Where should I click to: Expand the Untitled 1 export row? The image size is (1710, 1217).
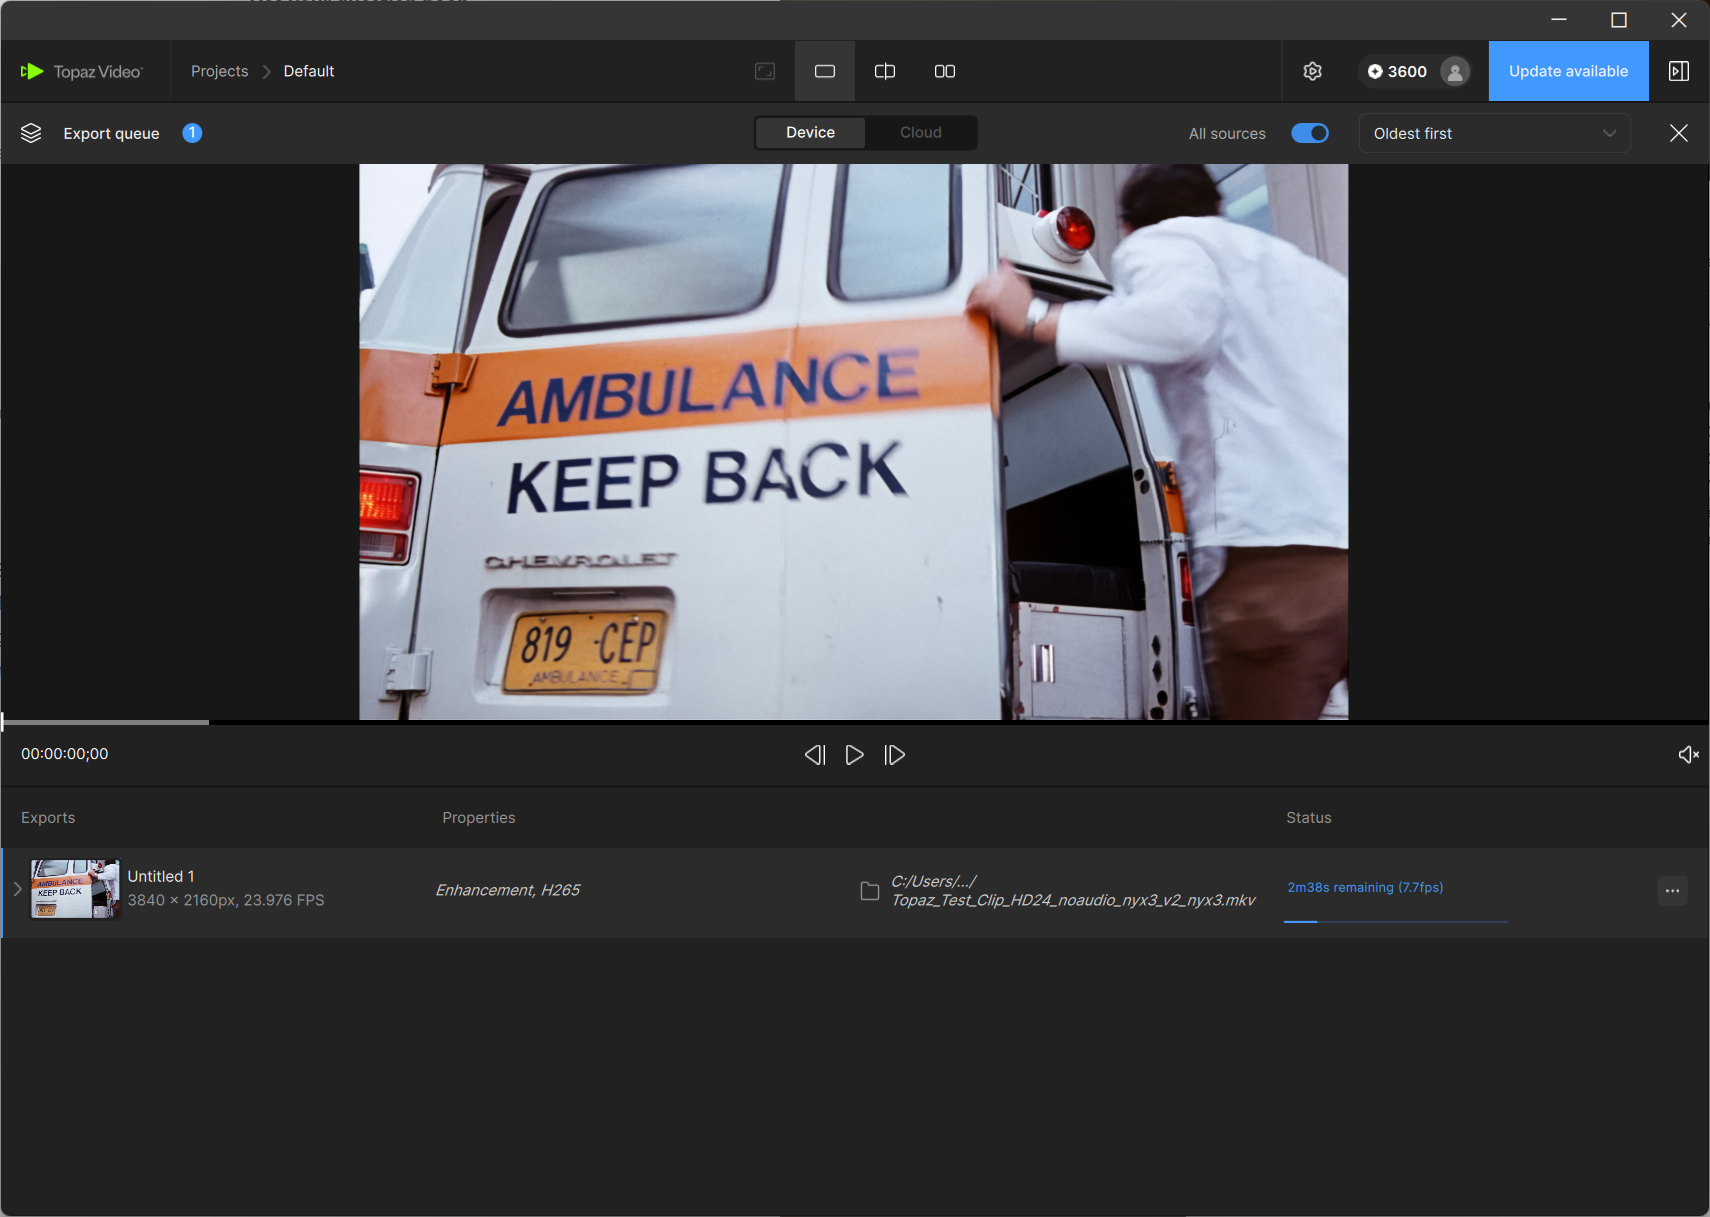pos(17,889)
